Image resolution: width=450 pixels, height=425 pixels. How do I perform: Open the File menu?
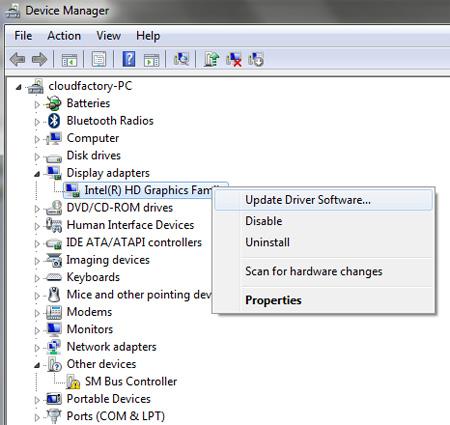tap(23, 36)
